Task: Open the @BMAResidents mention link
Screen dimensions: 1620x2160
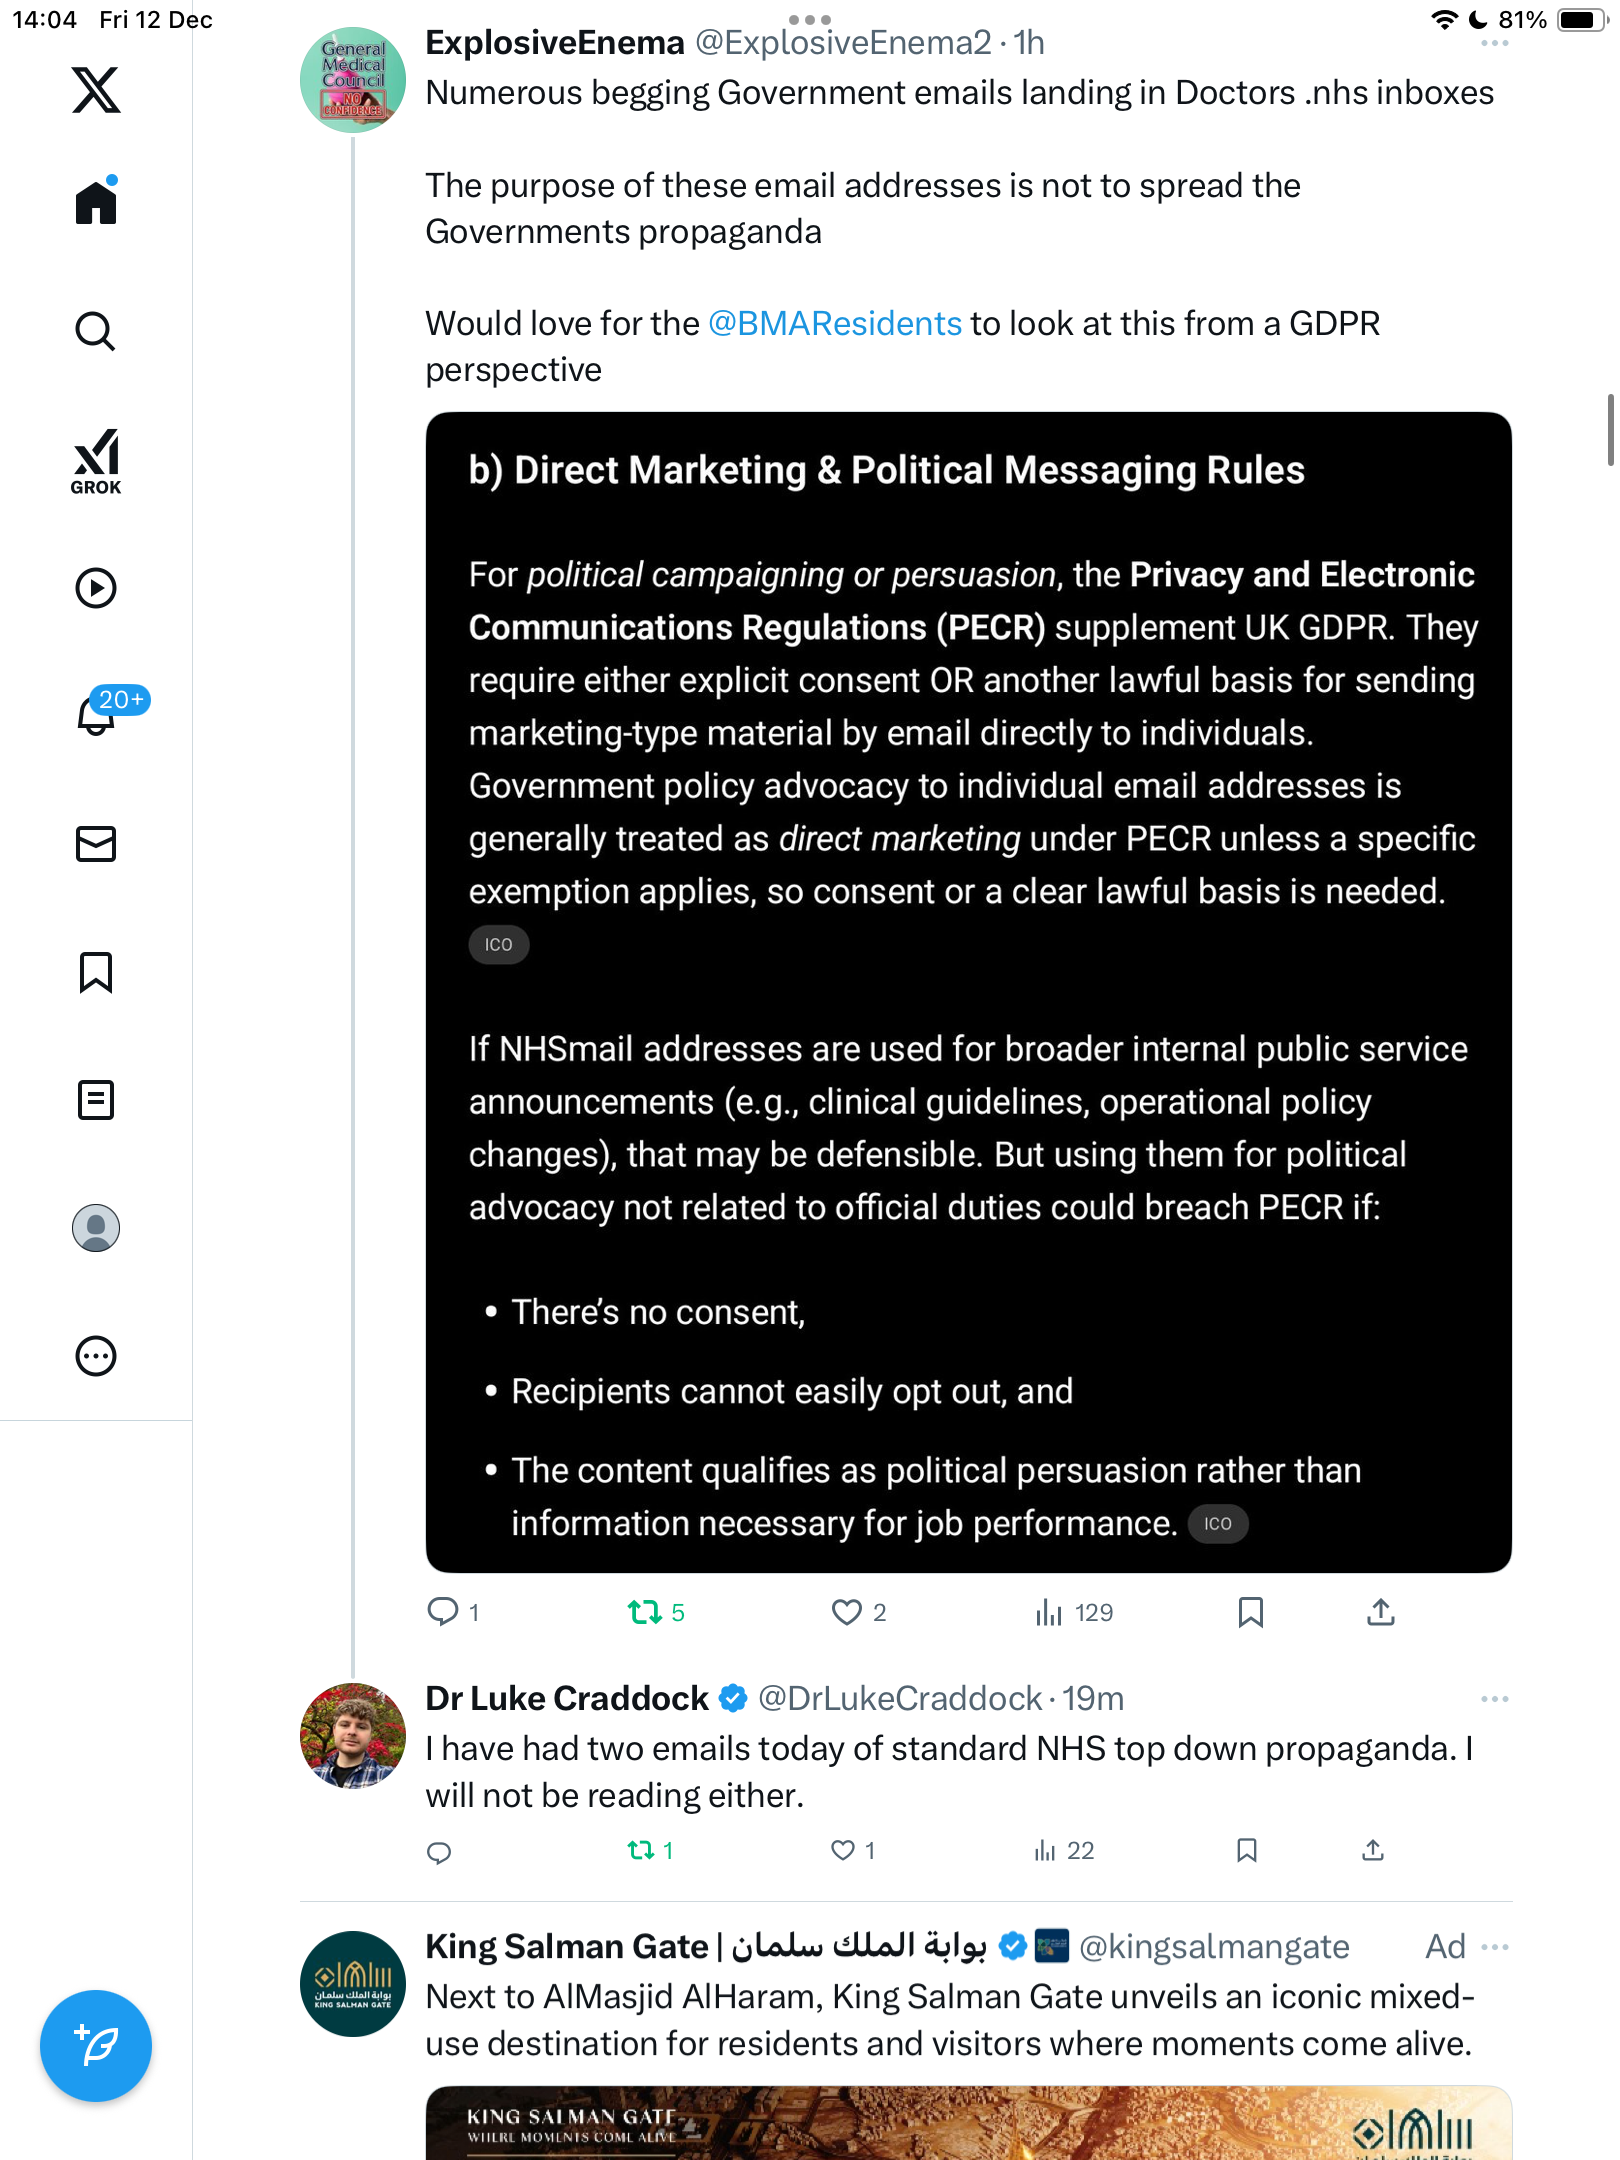Action: (835, 324)
